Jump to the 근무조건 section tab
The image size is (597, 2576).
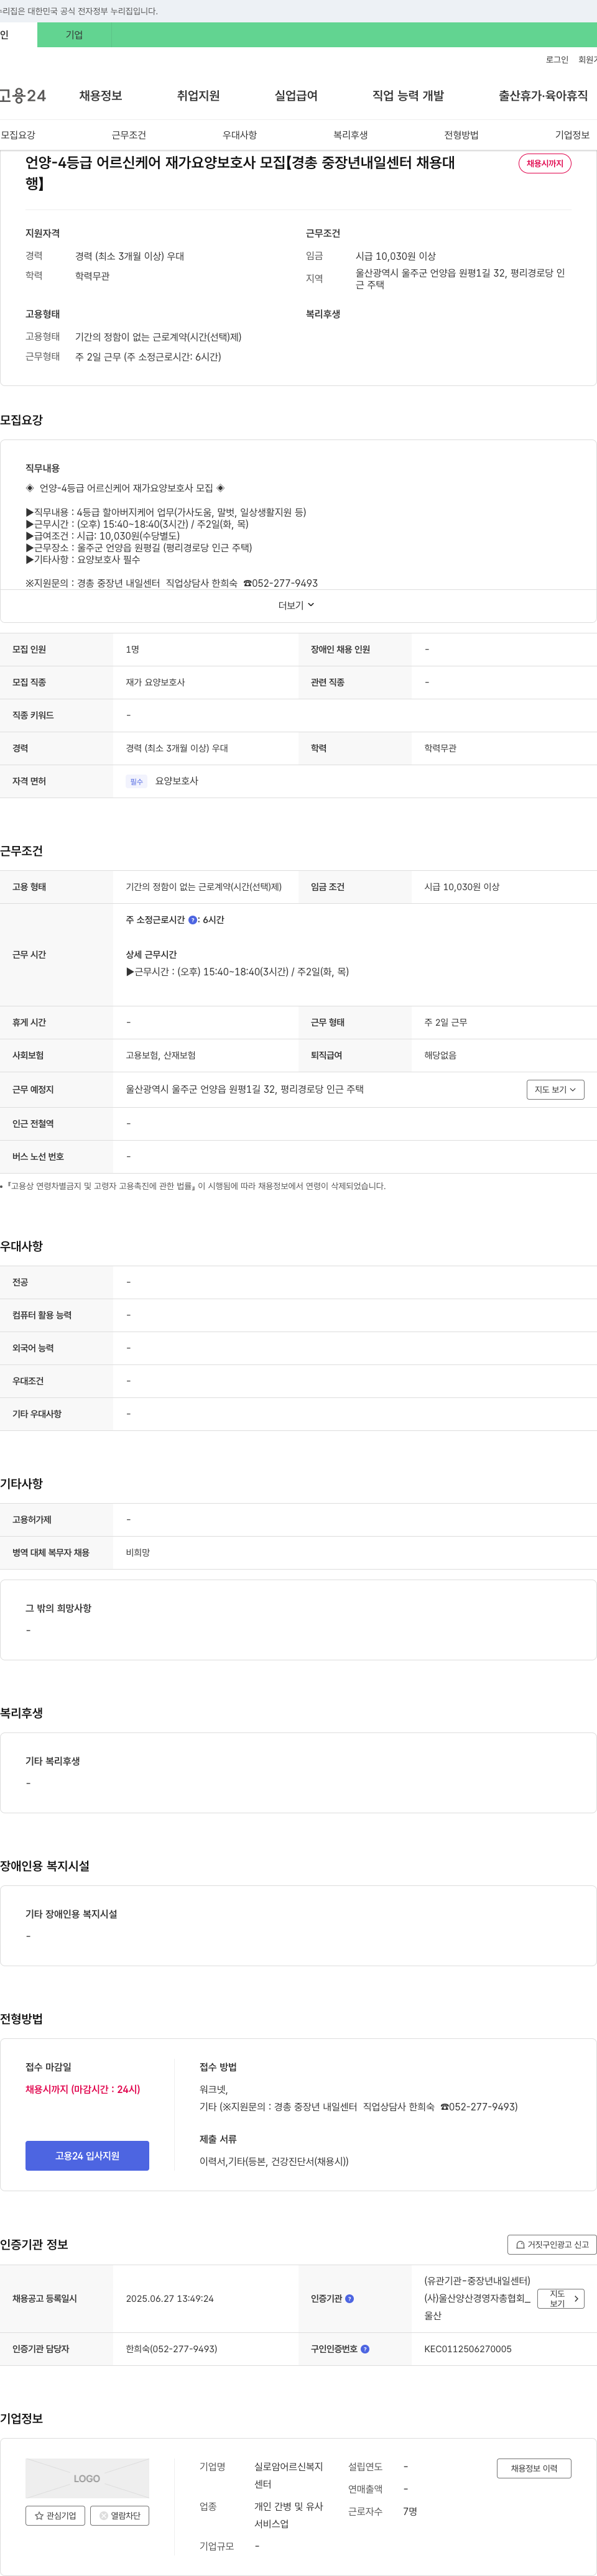(129, 135)
